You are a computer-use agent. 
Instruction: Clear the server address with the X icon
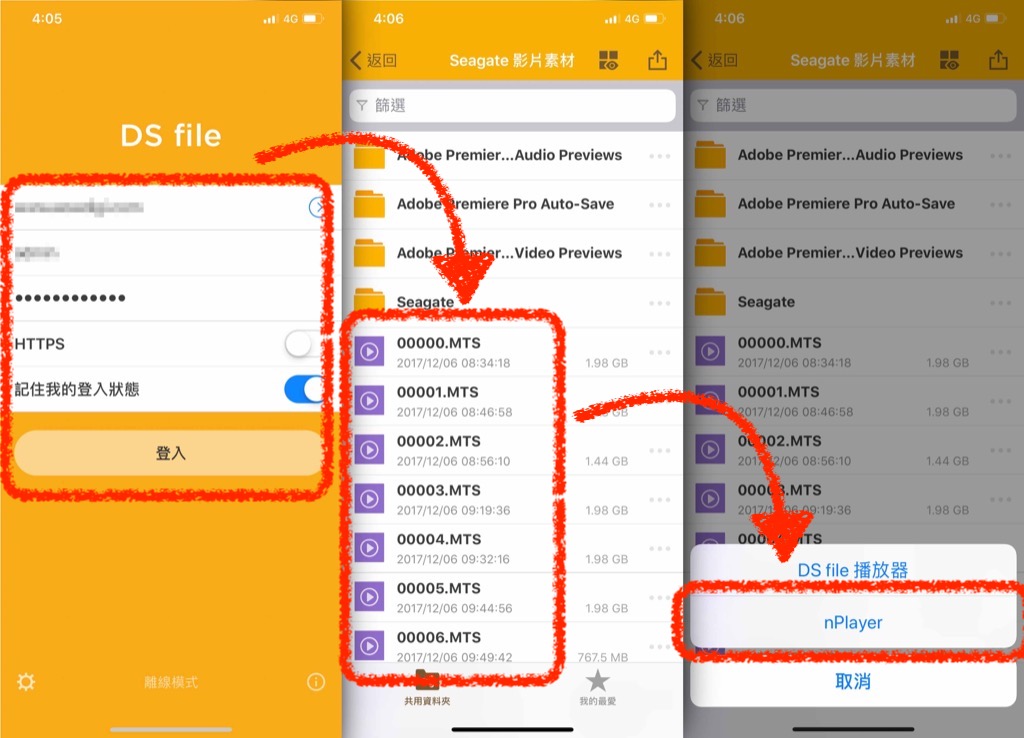point(317,208)
